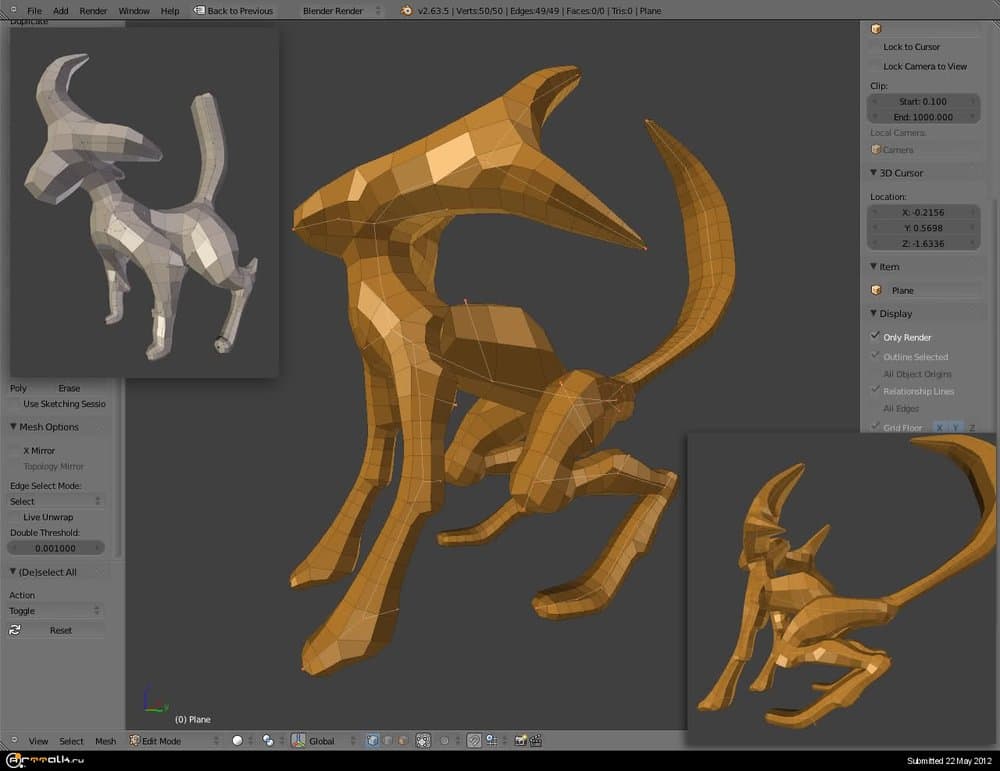Open the 3D viewport Mesh menu

(x=106, y=741)
